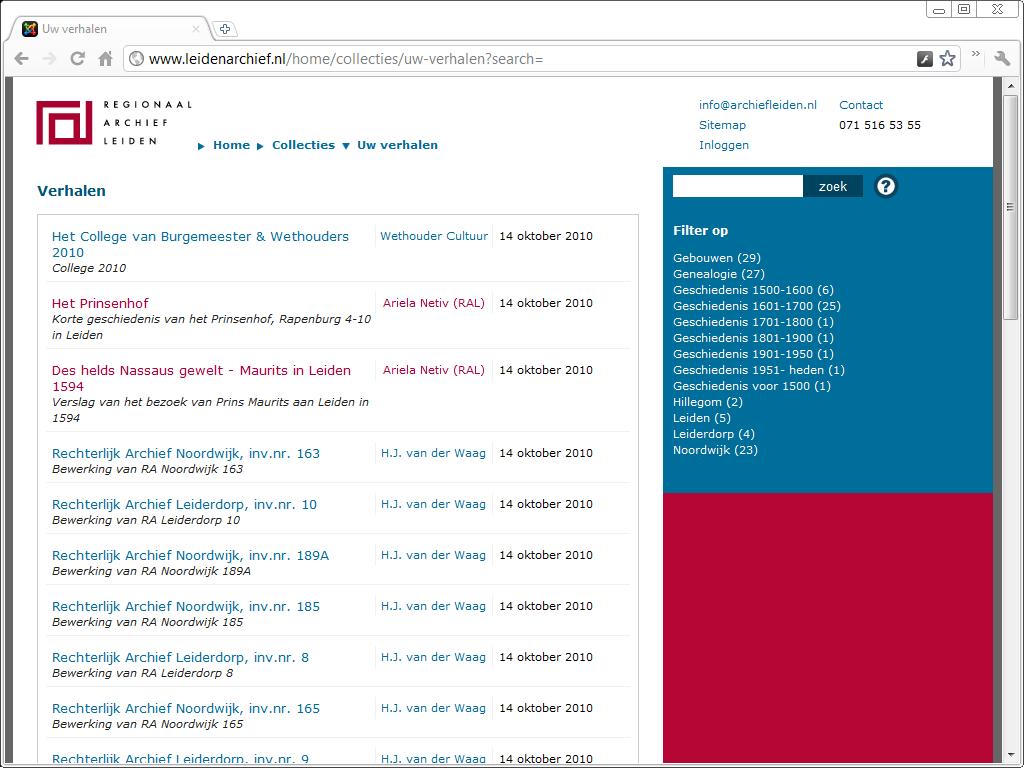The image size is (1024, 768).
Task: Open info@archiefleiden.nl email link
Action: coord(758,105)
